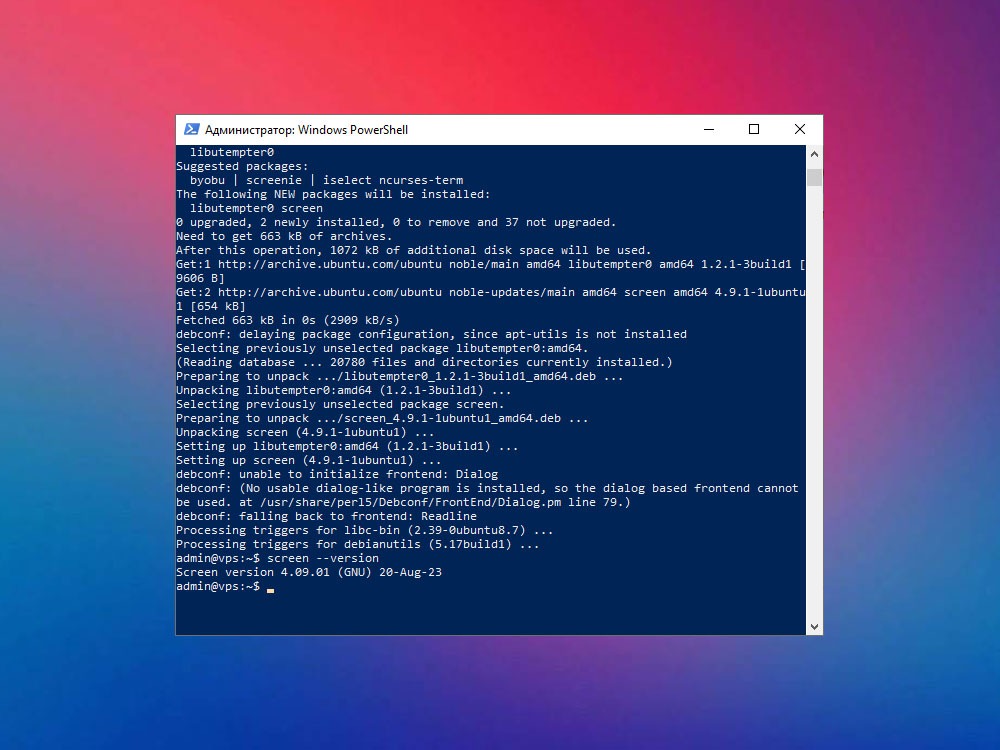1000x750 pixels.
Task: Click 'debconf: delaying package configuration' line
Action: pos(431,335)
